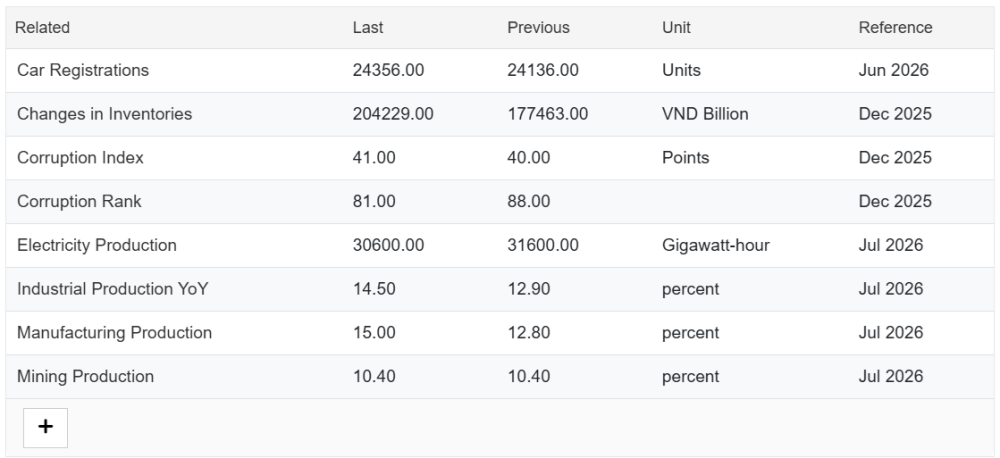Open the Mining Production link
This screenshot has height=458, width=1000.
(85, 377)
